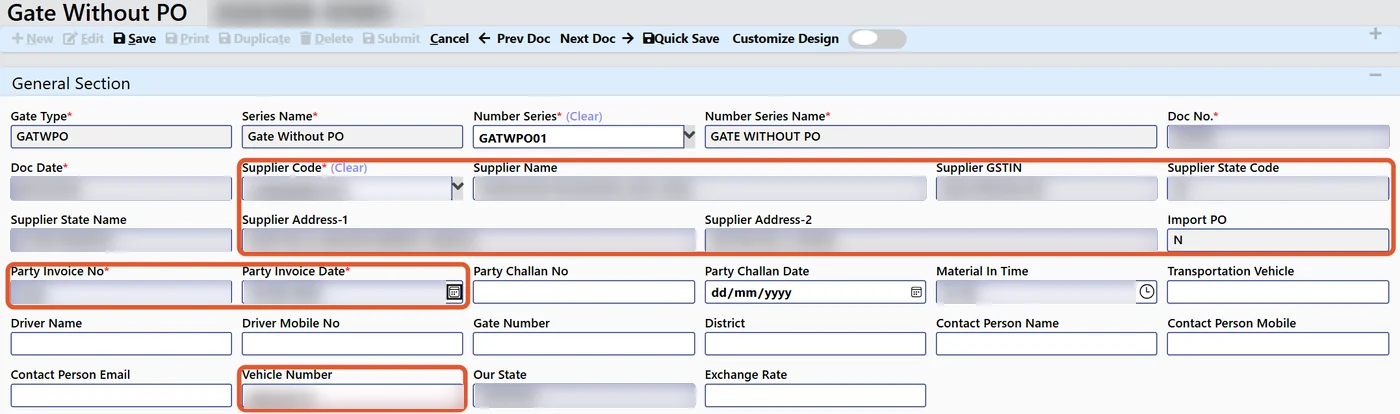Click the Delete toolbar button
1400x414 pixels.
(x=326, y=39)
